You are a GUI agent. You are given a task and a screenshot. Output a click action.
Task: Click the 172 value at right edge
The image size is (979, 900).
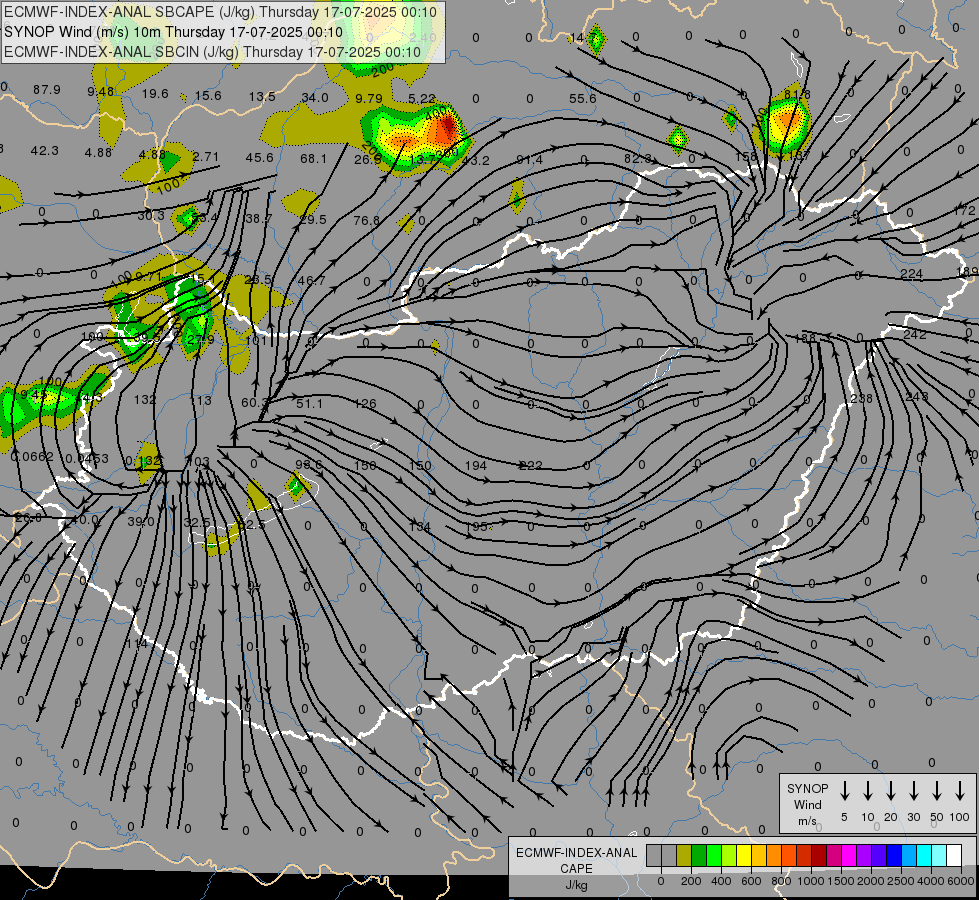click(x=965, y=210)
